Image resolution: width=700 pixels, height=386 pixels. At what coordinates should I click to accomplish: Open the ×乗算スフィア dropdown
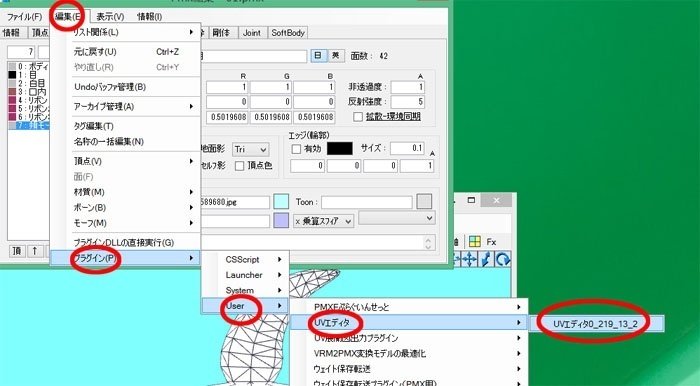click(323, 221)
